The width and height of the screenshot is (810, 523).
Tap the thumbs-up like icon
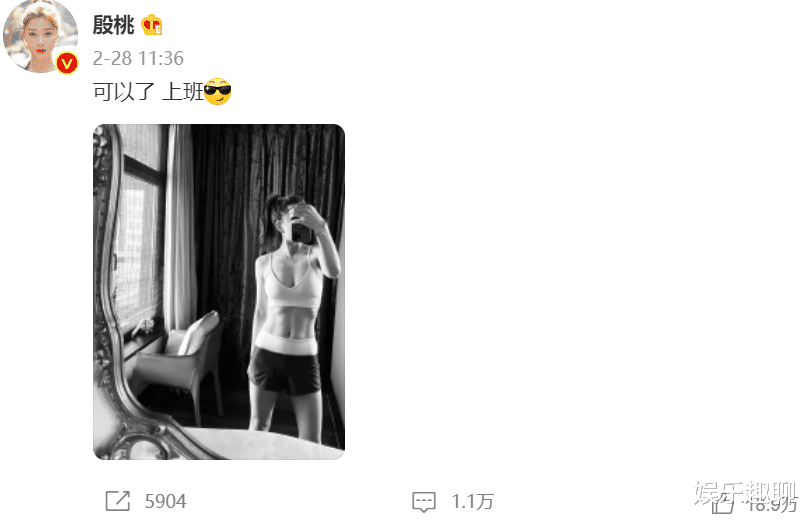coord(722,504)
